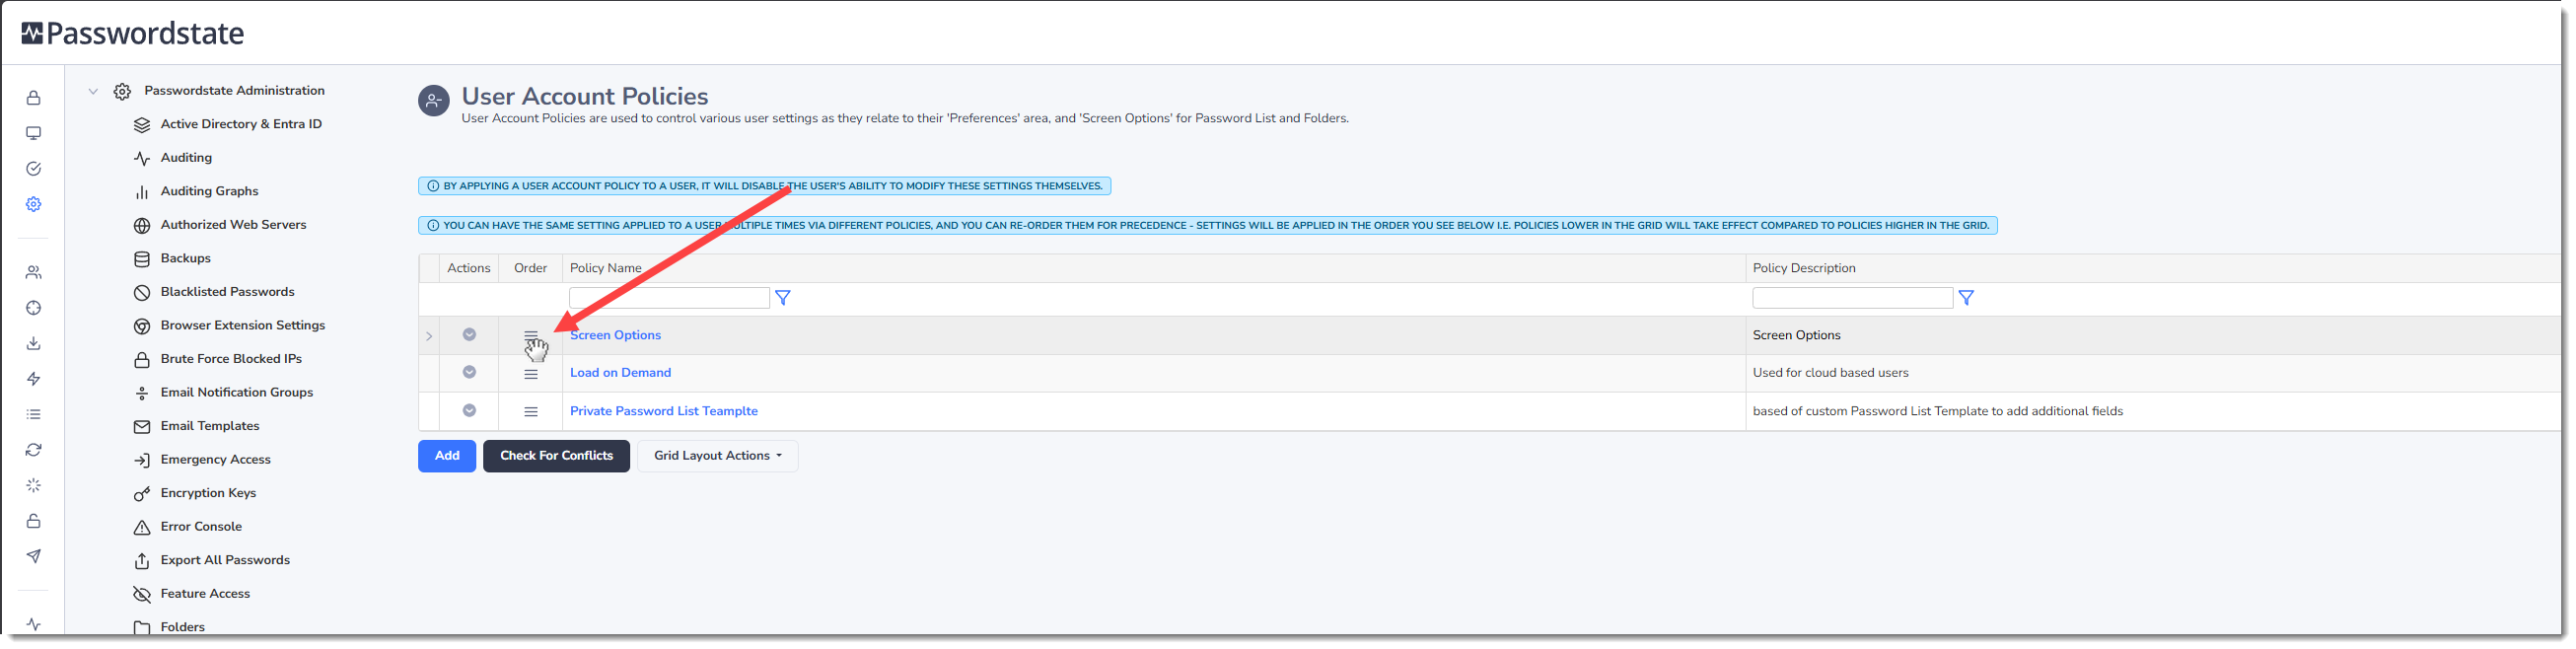Open Browser Extension Settings

pyautogui.click(x=242, y=325)
